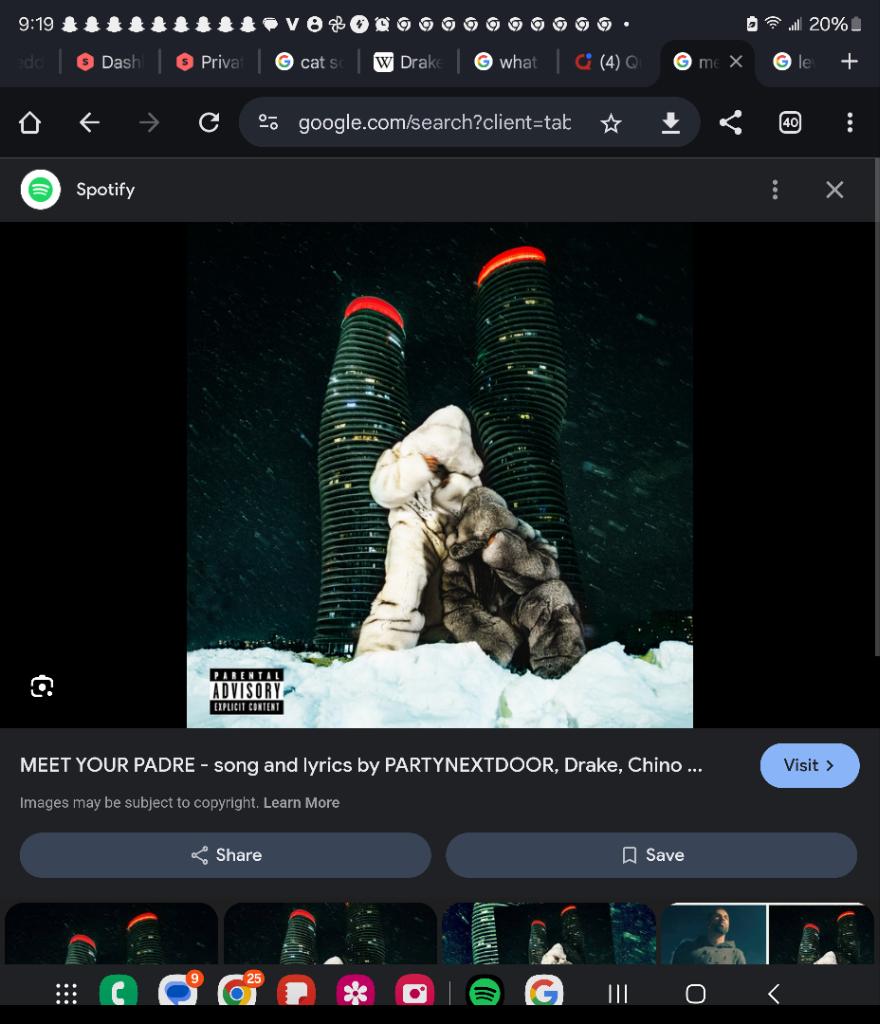Open Spotify source name link
Screen dimensions: 880x1024
[x=105, y=190]
